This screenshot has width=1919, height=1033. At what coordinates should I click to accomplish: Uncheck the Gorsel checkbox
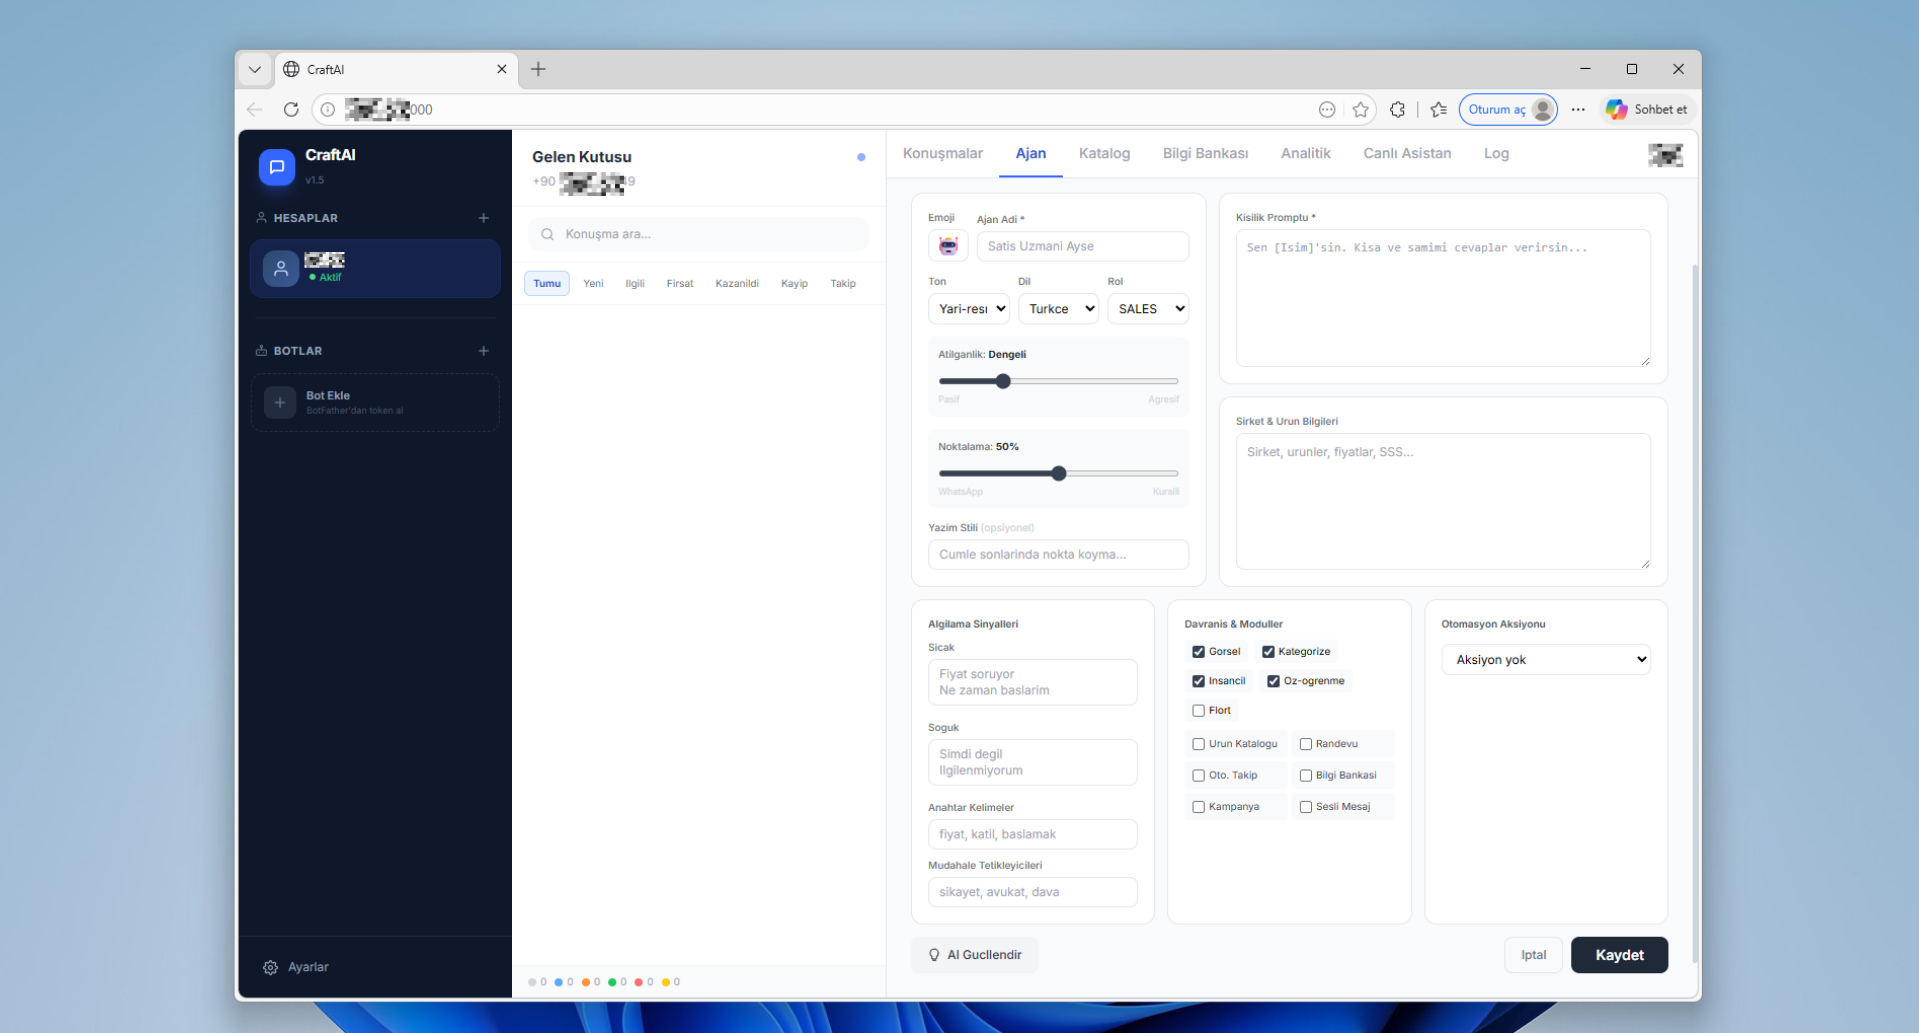(x=1198, y=652)
